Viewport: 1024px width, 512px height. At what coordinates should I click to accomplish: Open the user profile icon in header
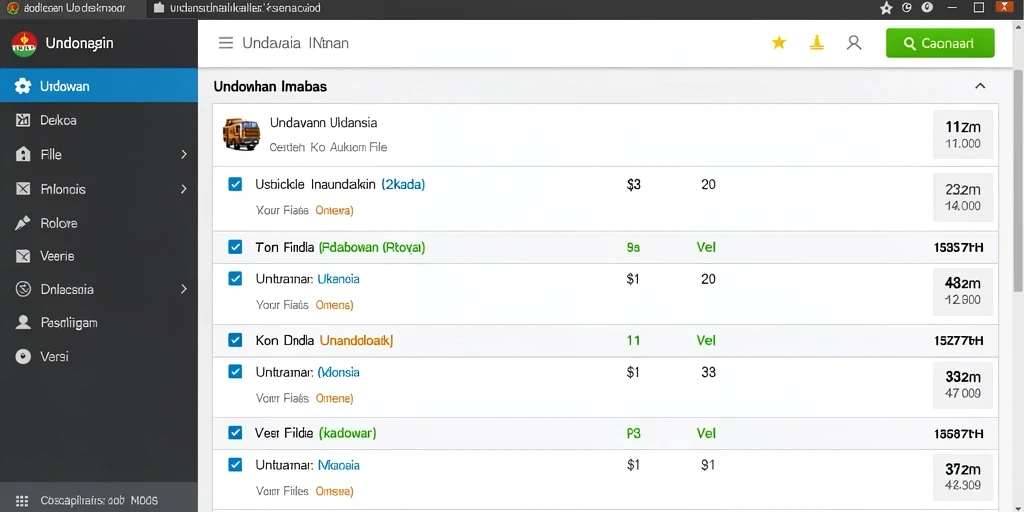coord(854,43)
